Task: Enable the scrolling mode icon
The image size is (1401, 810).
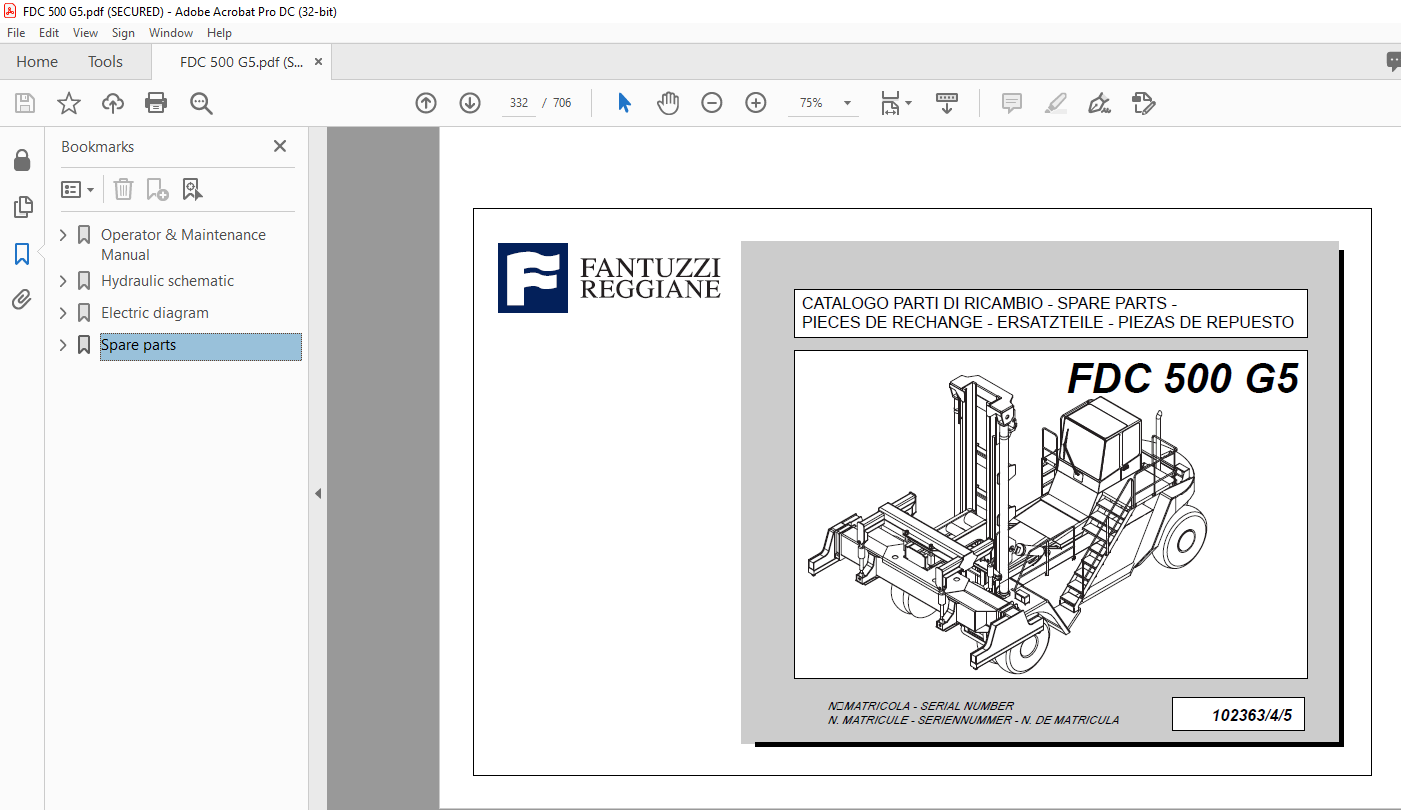Action: (947, 103)
